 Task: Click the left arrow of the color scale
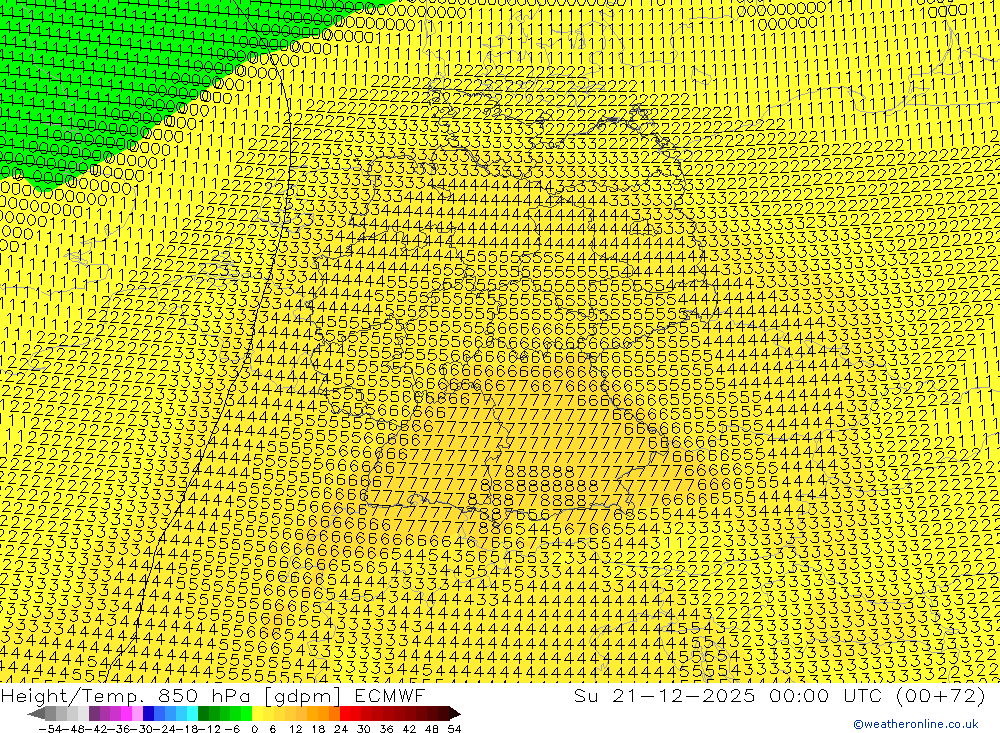click(36, 714)
